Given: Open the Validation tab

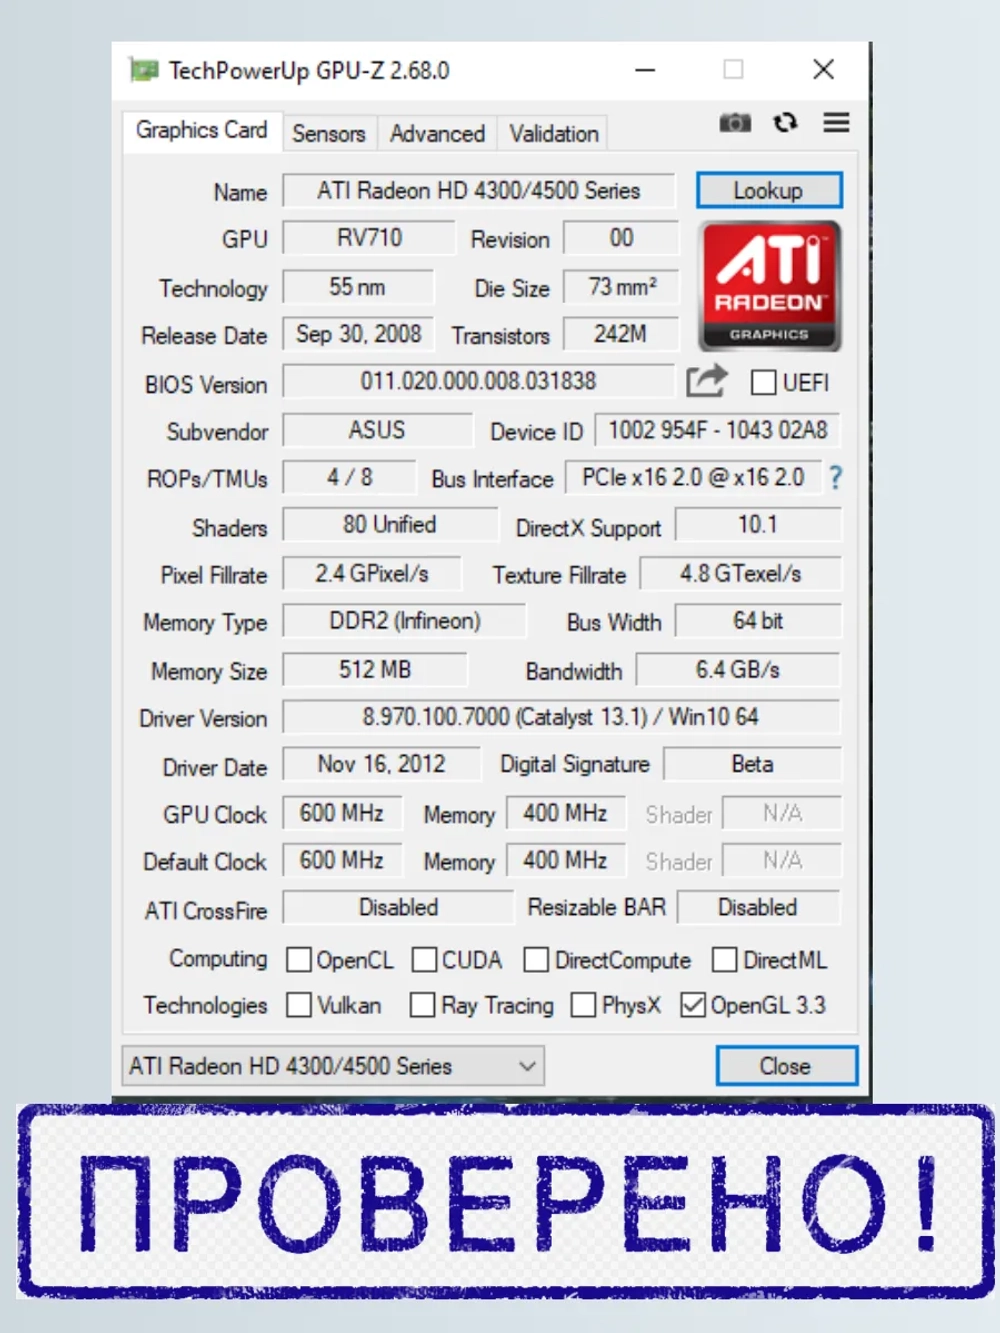Looking at the screenshot, I should tap(552, 133).
